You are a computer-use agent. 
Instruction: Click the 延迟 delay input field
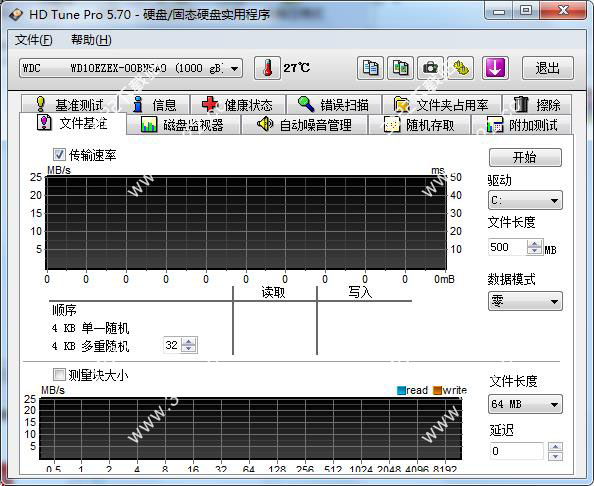(x=517, y=451)
